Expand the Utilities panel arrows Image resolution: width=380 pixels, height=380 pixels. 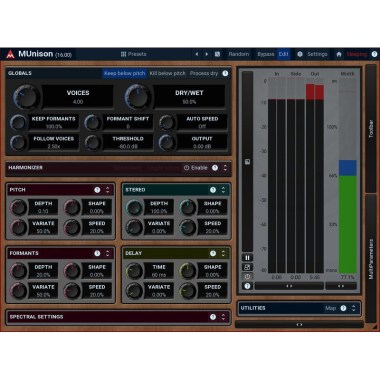(353, 308)
